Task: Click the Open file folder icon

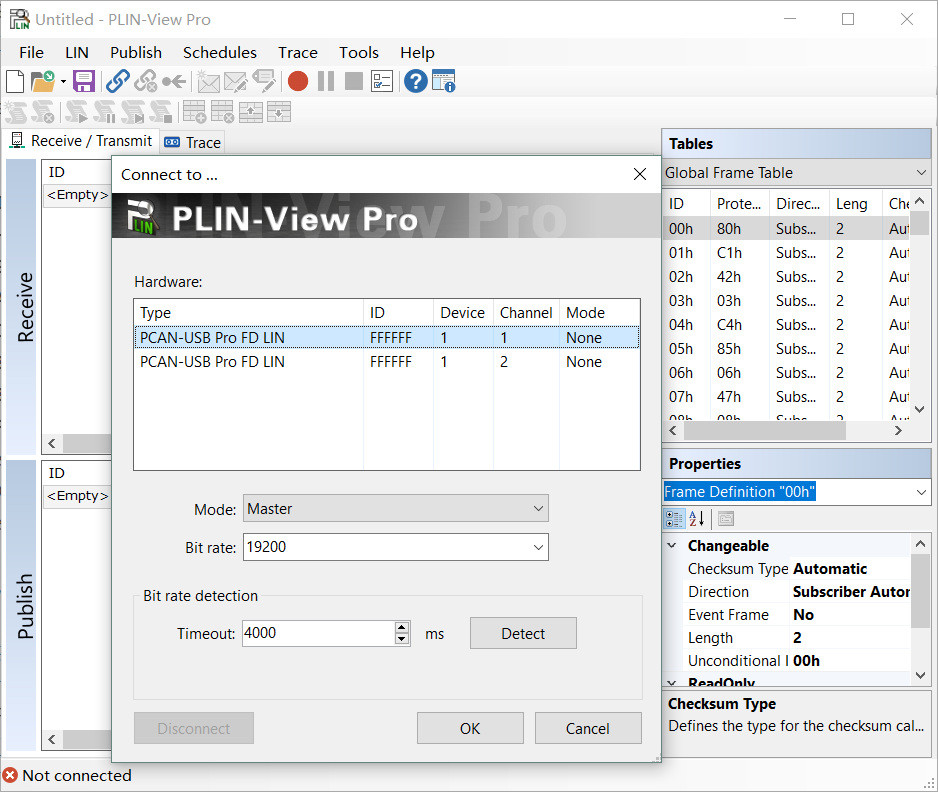Action: pos(42,81)
